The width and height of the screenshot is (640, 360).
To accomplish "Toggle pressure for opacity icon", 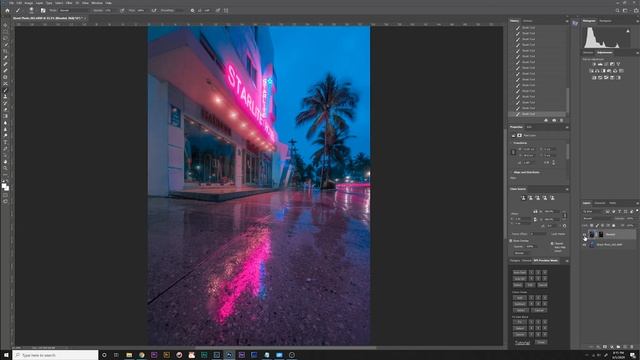I will click(122, 11).
